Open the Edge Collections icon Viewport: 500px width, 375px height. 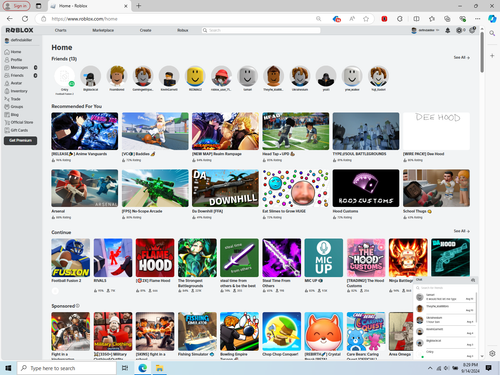click(x=447, y=19)
